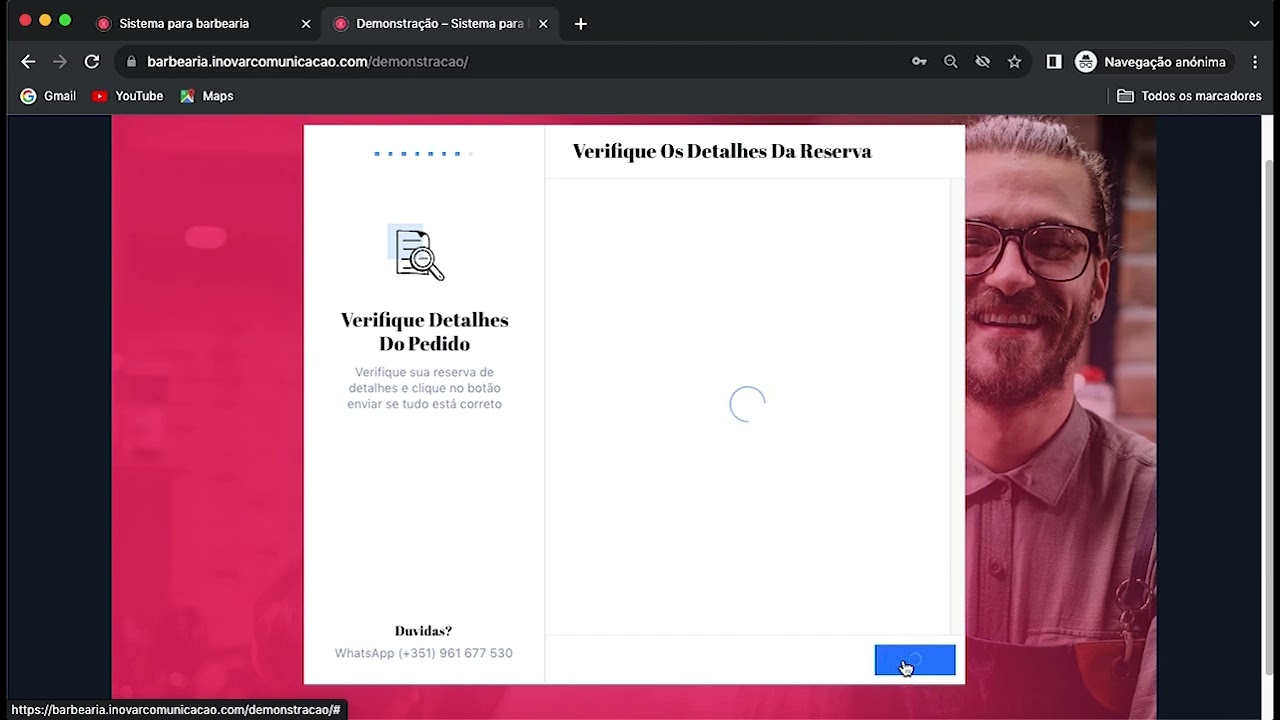Click the zoom magnifier icon in address bar

click(x=951, y=62)
